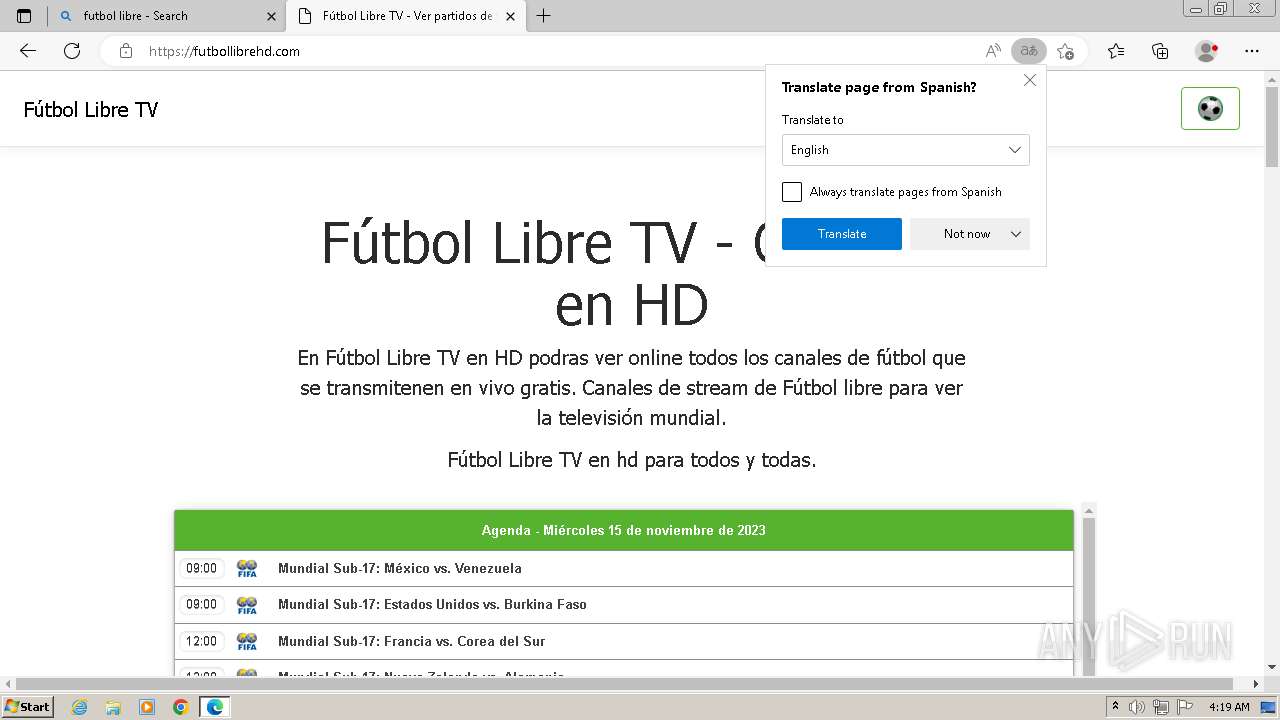Open México vs. Venezuela match row
Image resolution: width=1280 pixels, height=720 pixels.
pyautogui.click(x=624, y=568)
